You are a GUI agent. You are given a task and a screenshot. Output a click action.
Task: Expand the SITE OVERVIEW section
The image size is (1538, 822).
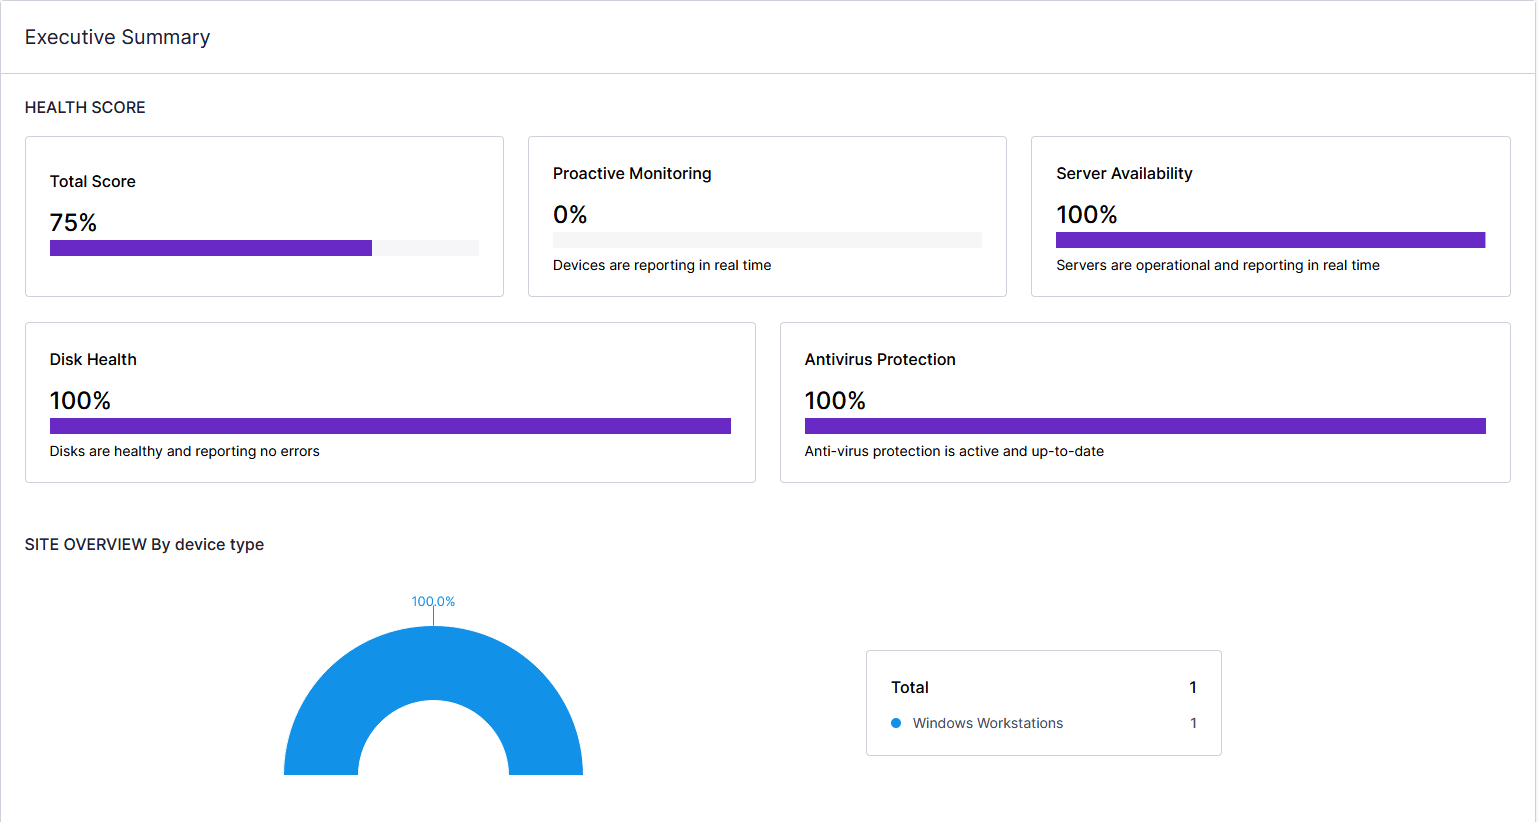point(144,544)
